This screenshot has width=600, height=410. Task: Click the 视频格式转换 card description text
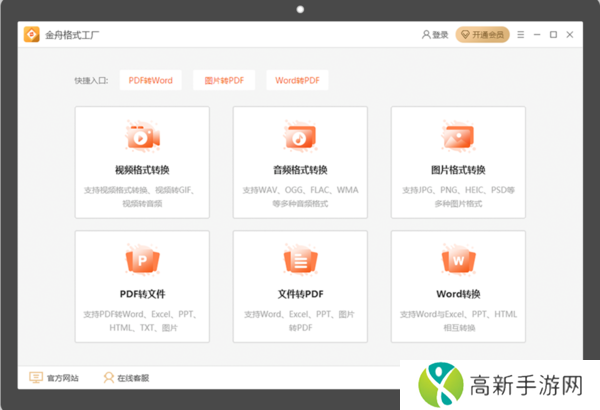pyautogui.click(x=142, y=196)
